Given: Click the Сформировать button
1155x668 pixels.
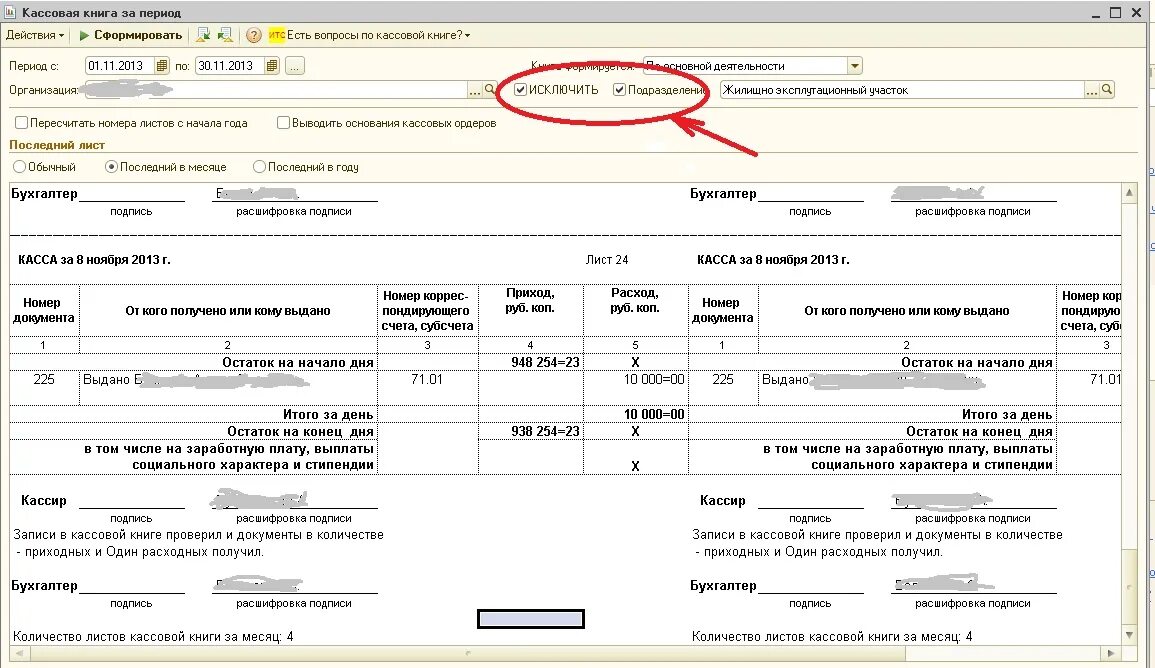Looking at the screenshot, I should [130, 35].
